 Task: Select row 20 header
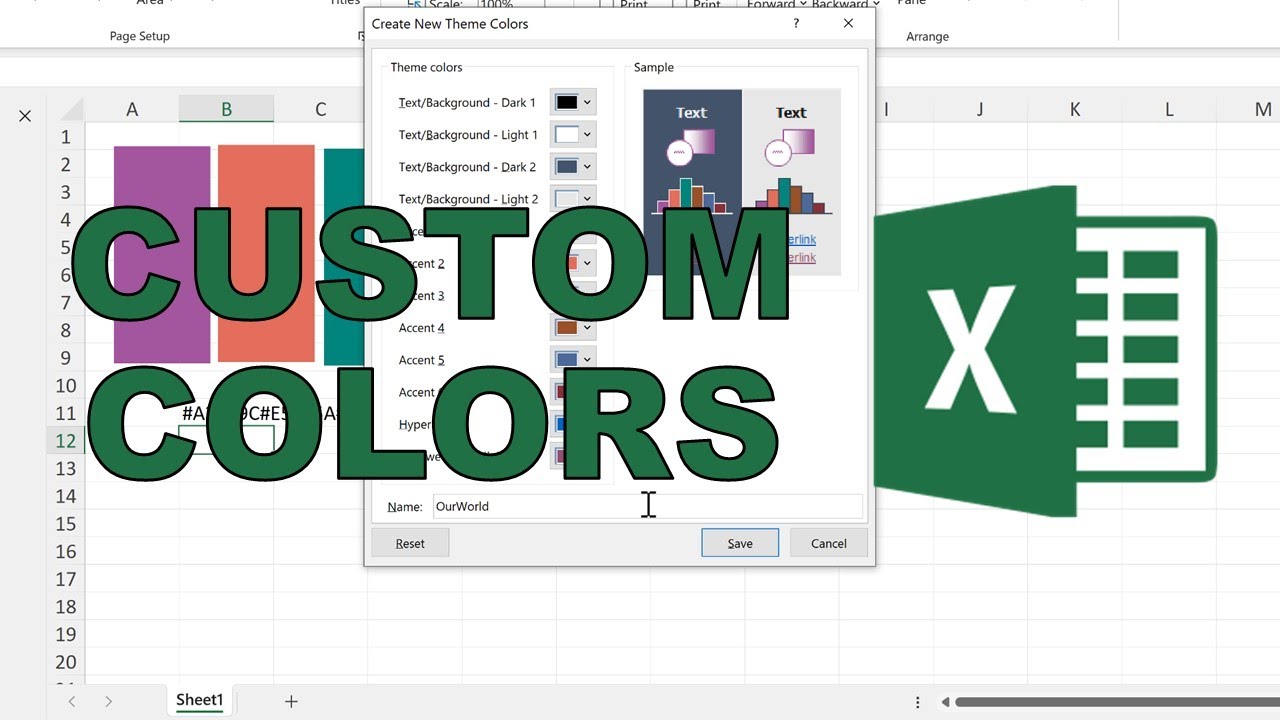coord(66,662)
